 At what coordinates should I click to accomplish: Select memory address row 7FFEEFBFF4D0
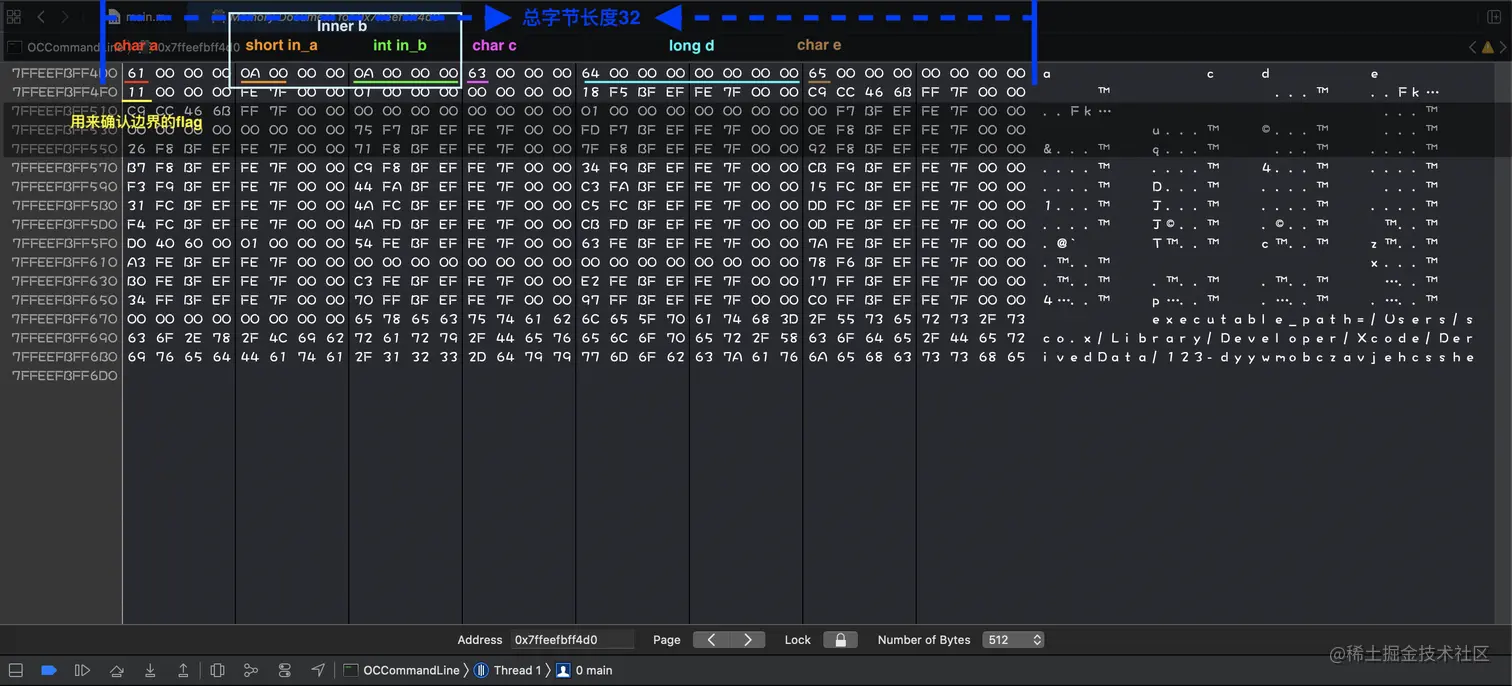click(x=64, y=73)
